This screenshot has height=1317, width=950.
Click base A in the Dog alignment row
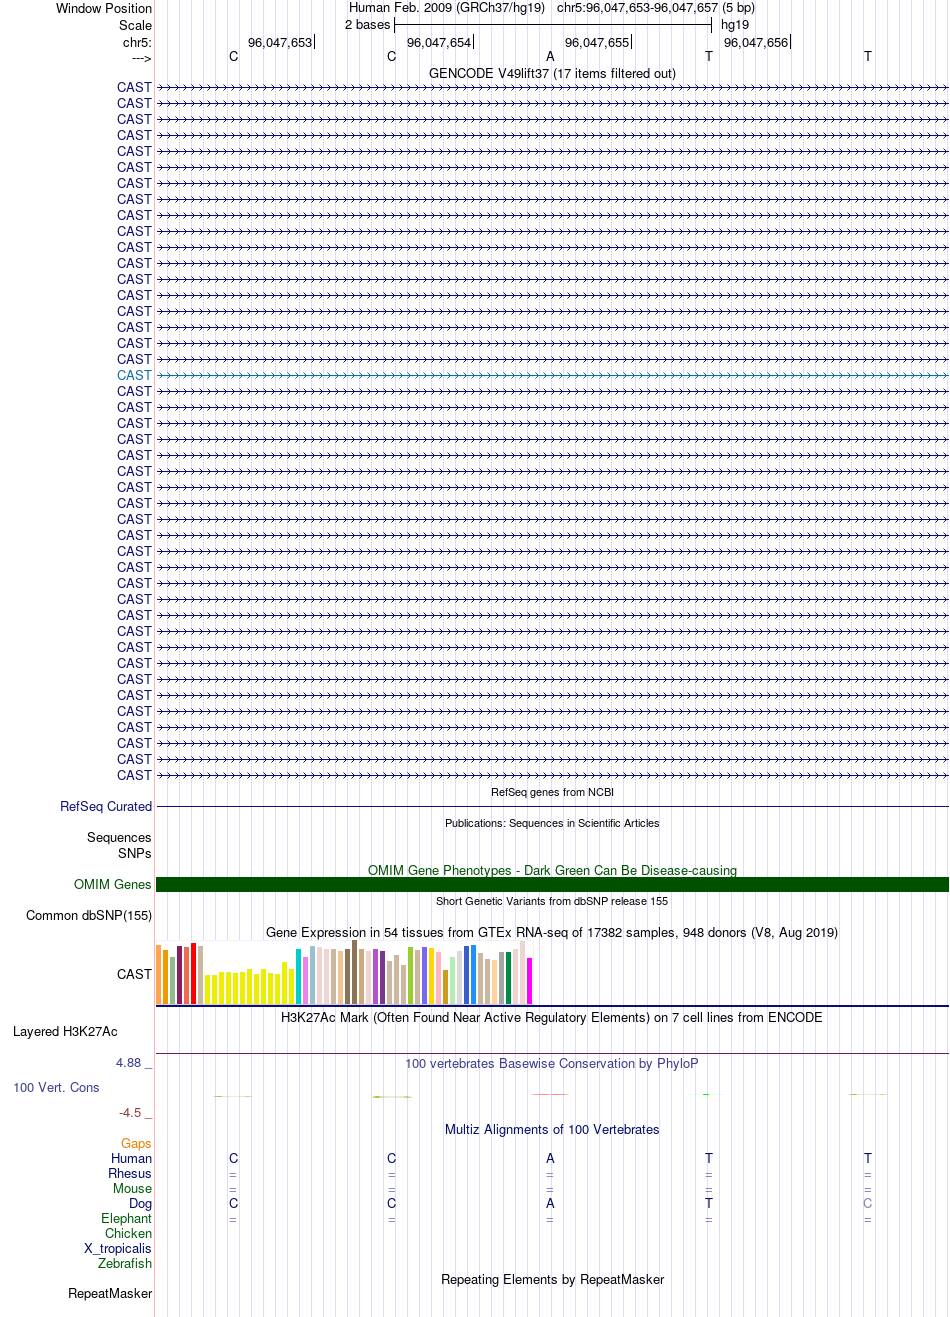(x=550, y=1203)
